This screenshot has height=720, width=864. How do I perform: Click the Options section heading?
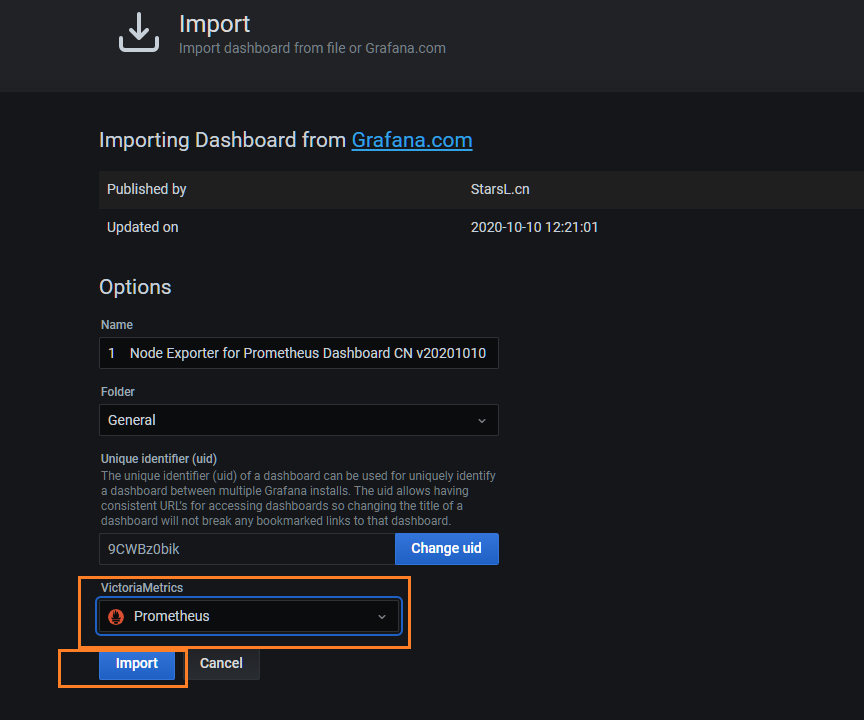(135, 287)
